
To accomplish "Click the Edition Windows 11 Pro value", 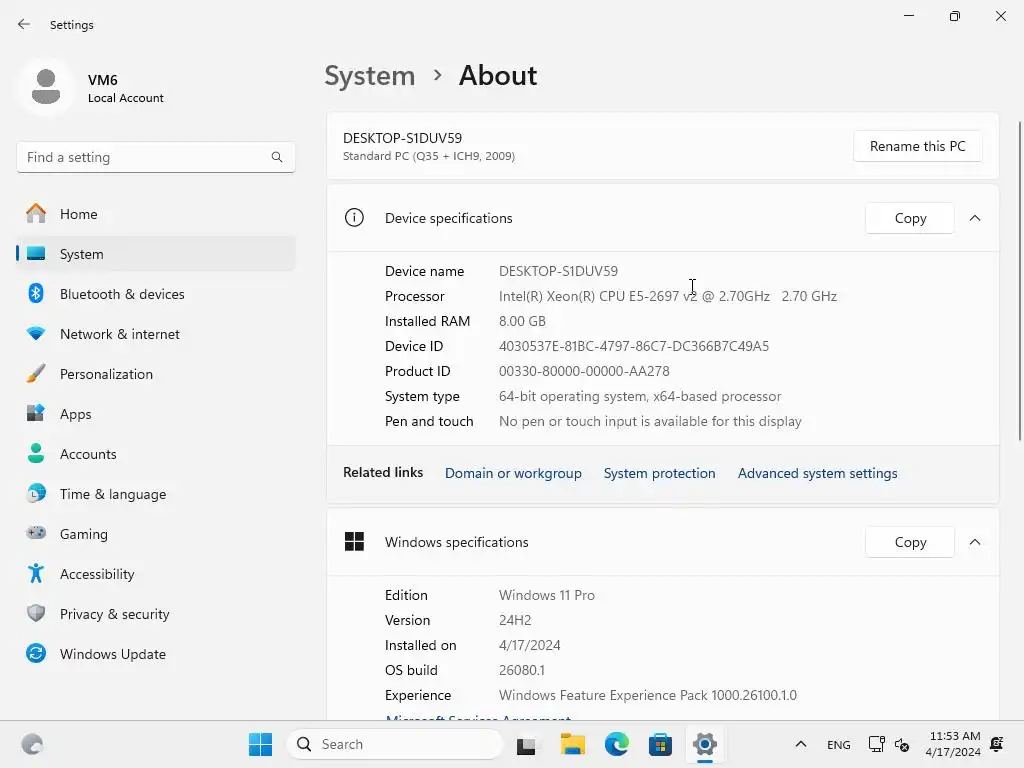I will coord(547,595).
